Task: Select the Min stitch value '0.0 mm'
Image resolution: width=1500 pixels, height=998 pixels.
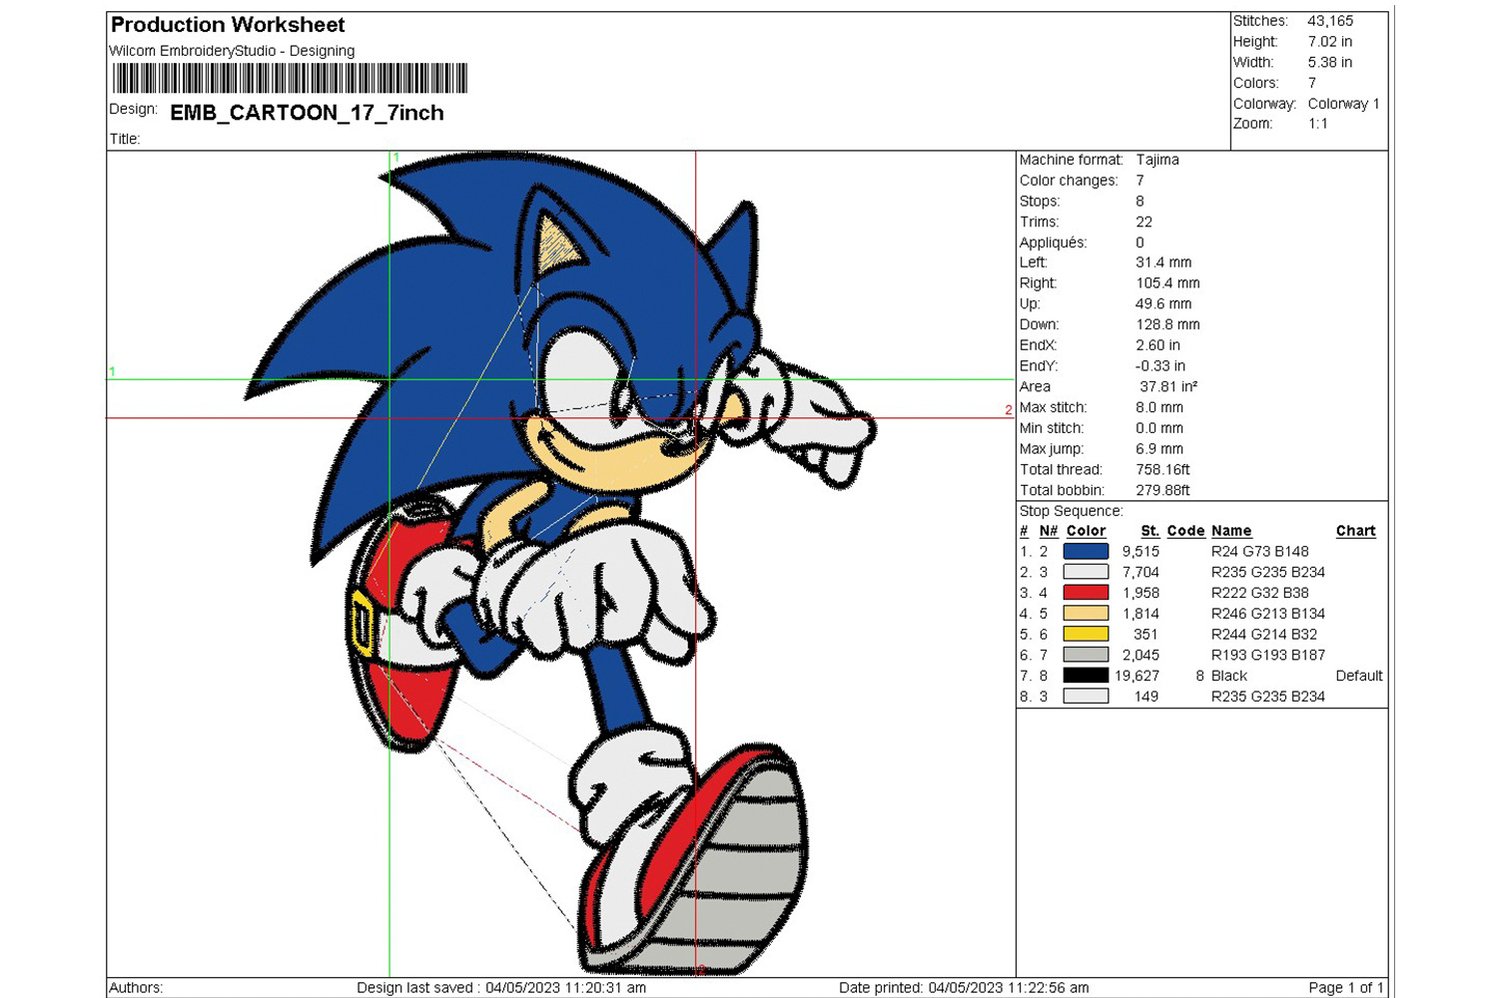Action: [x=1159, y=428]
